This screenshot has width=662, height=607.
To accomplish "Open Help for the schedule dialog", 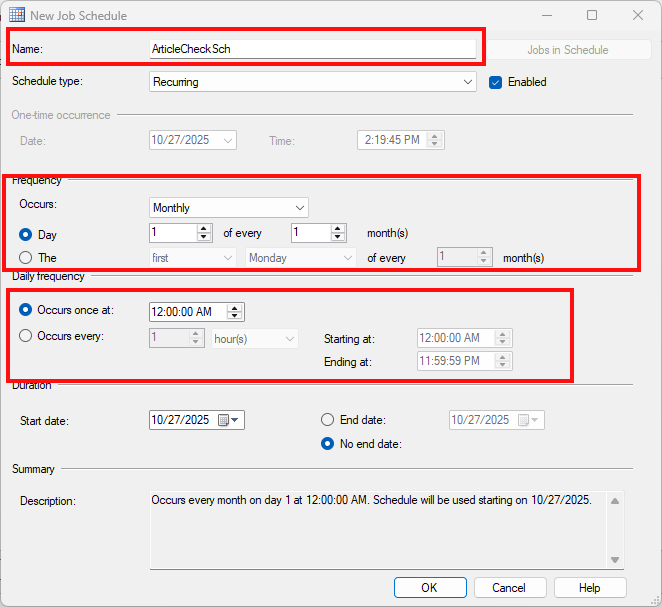I will (x=590, y=588).
